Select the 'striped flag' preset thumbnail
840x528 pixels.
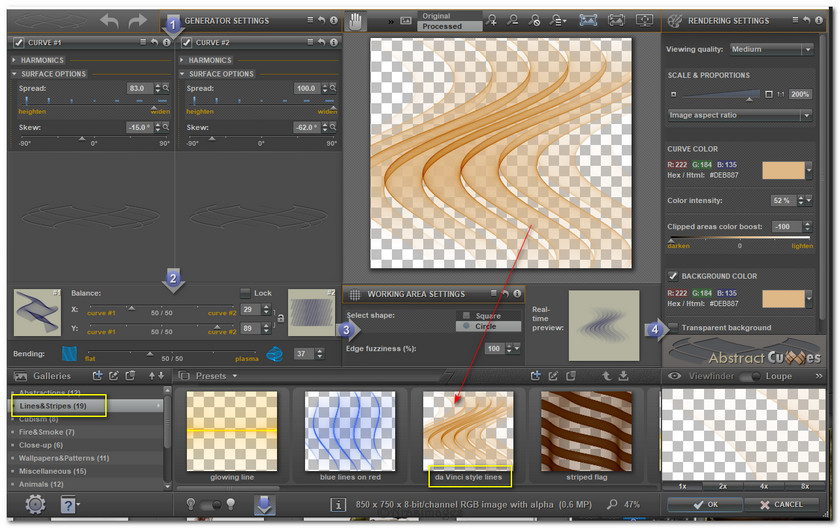pyautogui.click(x=586, y=432)
